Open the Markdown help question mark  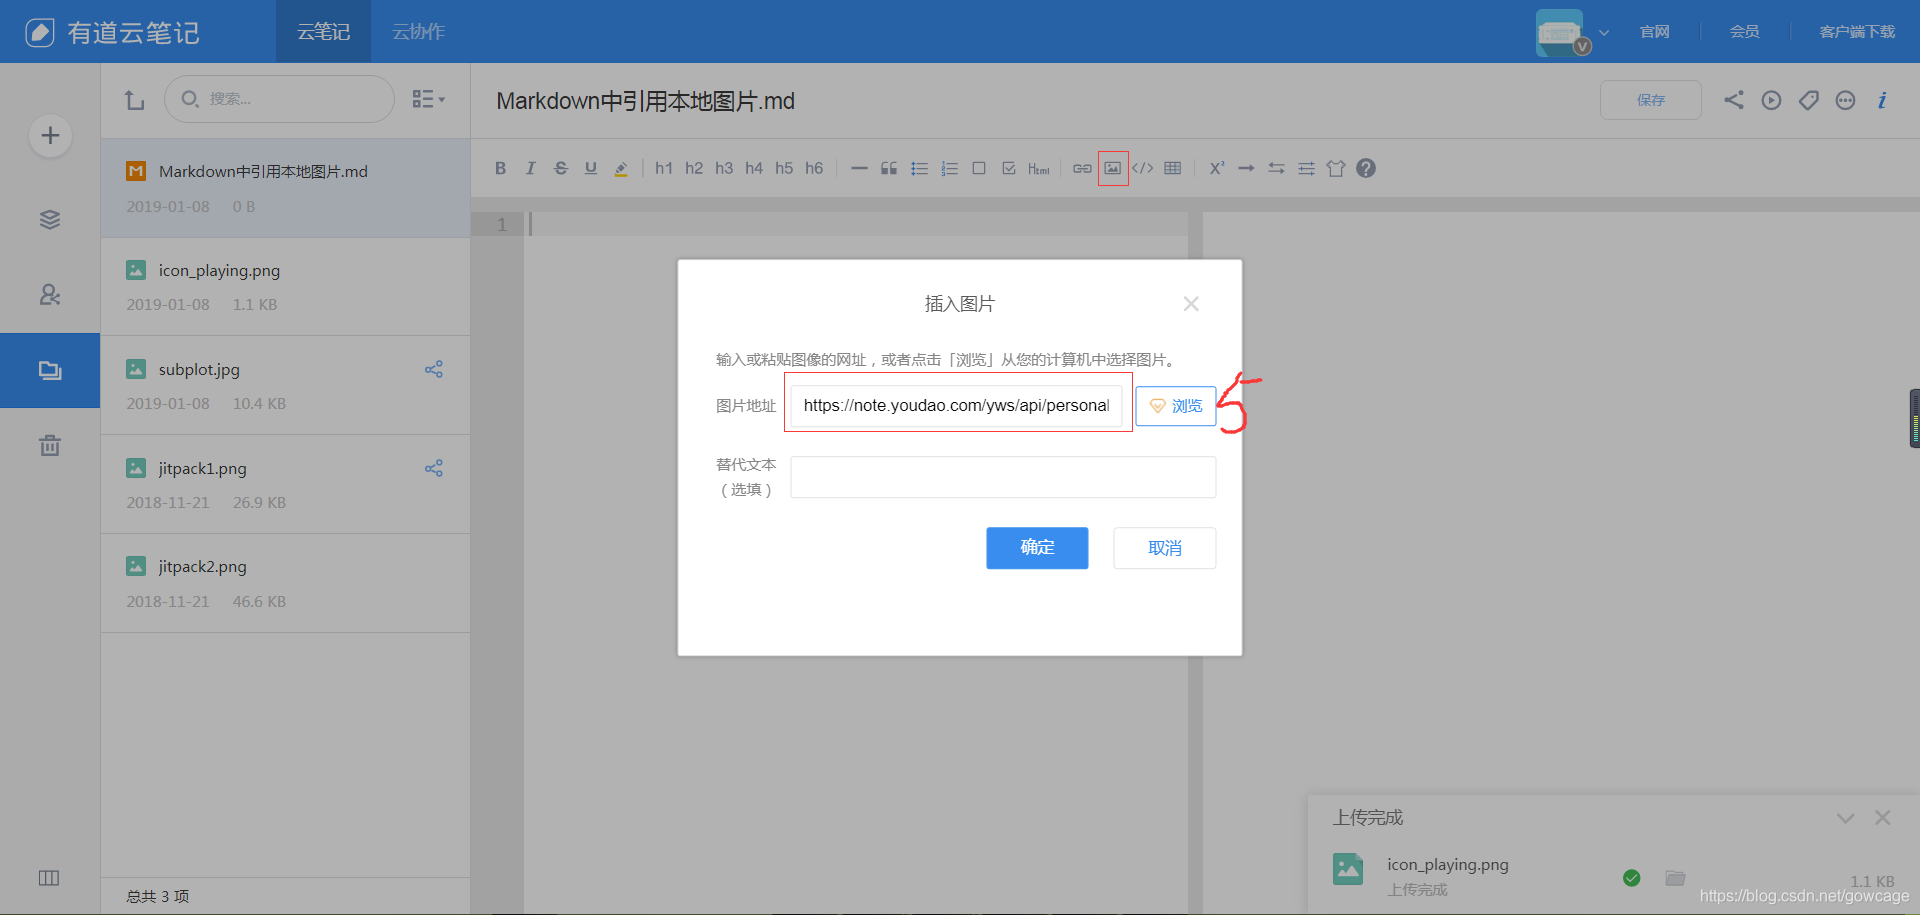pos(1366,168)
